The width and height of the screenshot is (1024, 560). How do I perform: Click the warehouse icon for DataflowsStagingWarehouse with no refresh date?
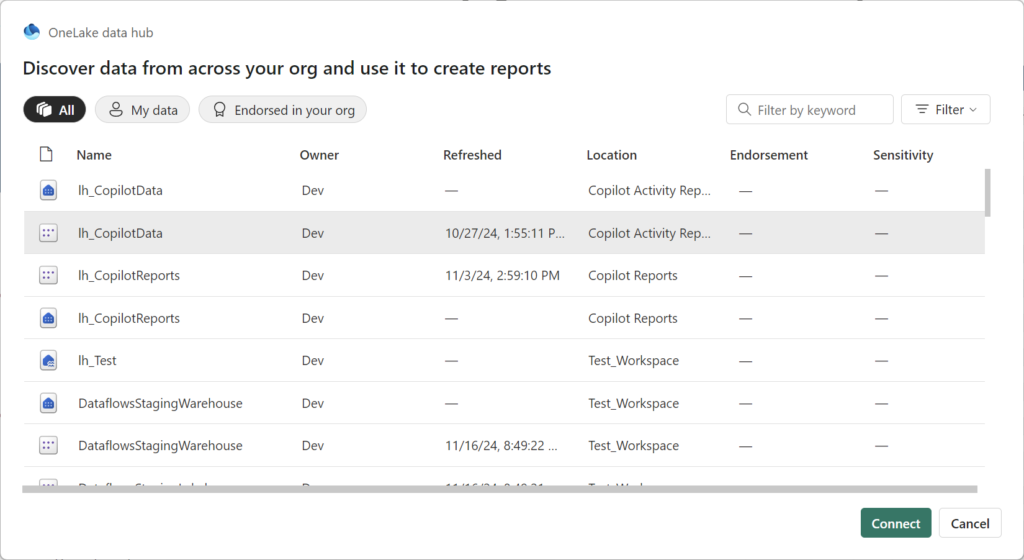(x=48, y=403)
